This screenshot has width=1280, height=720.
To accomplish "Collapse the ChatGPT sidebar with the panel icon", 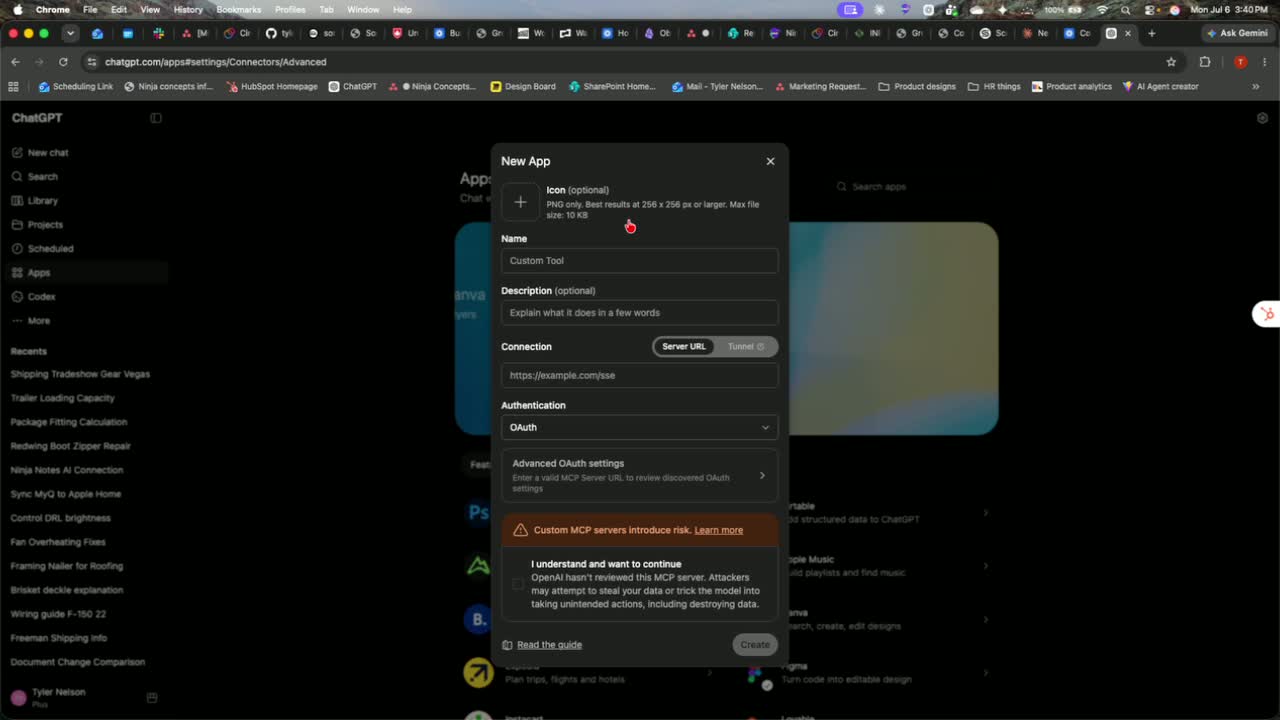I will (x=156, y=118).
